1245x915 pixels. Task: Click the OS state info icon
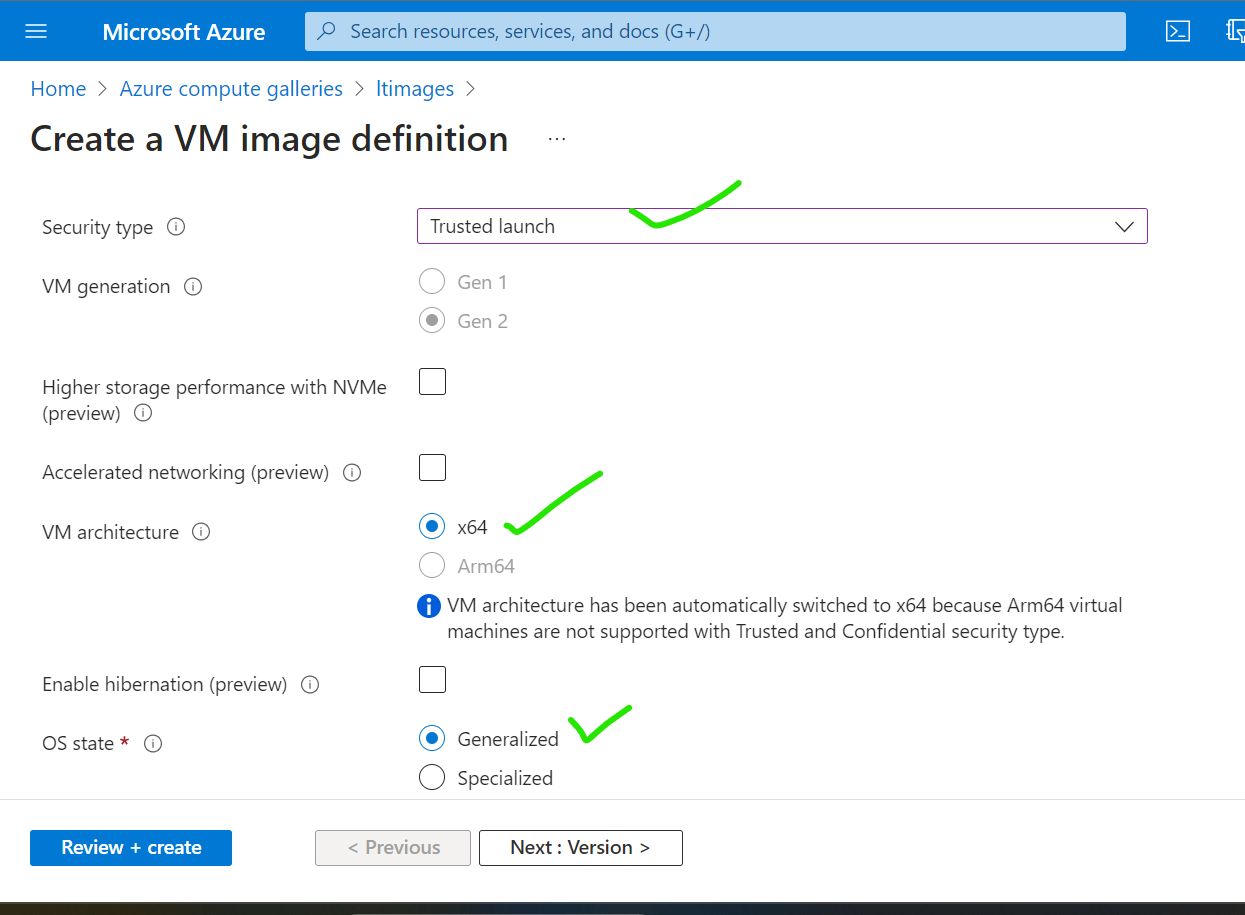pyautogui.click(x=153, y=744)
